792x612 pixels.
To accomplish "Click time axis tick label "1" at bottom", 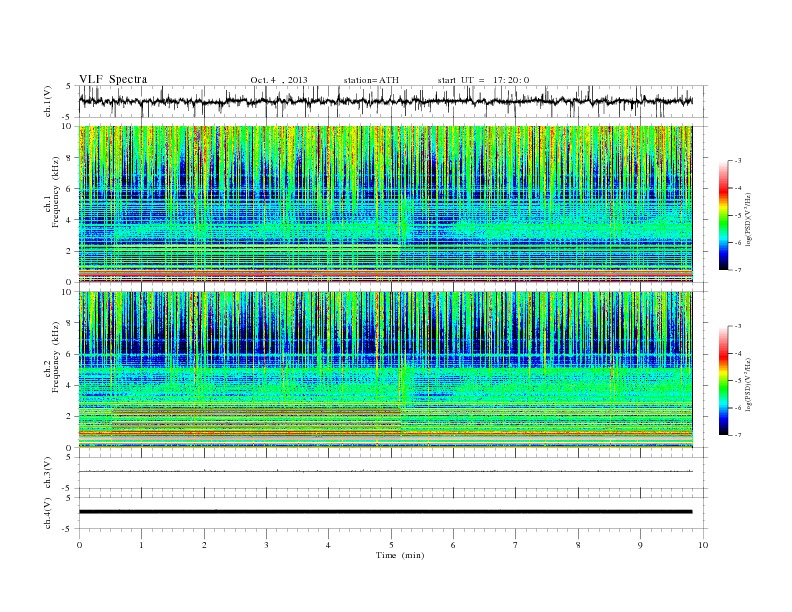I will (x=142, y=545).
